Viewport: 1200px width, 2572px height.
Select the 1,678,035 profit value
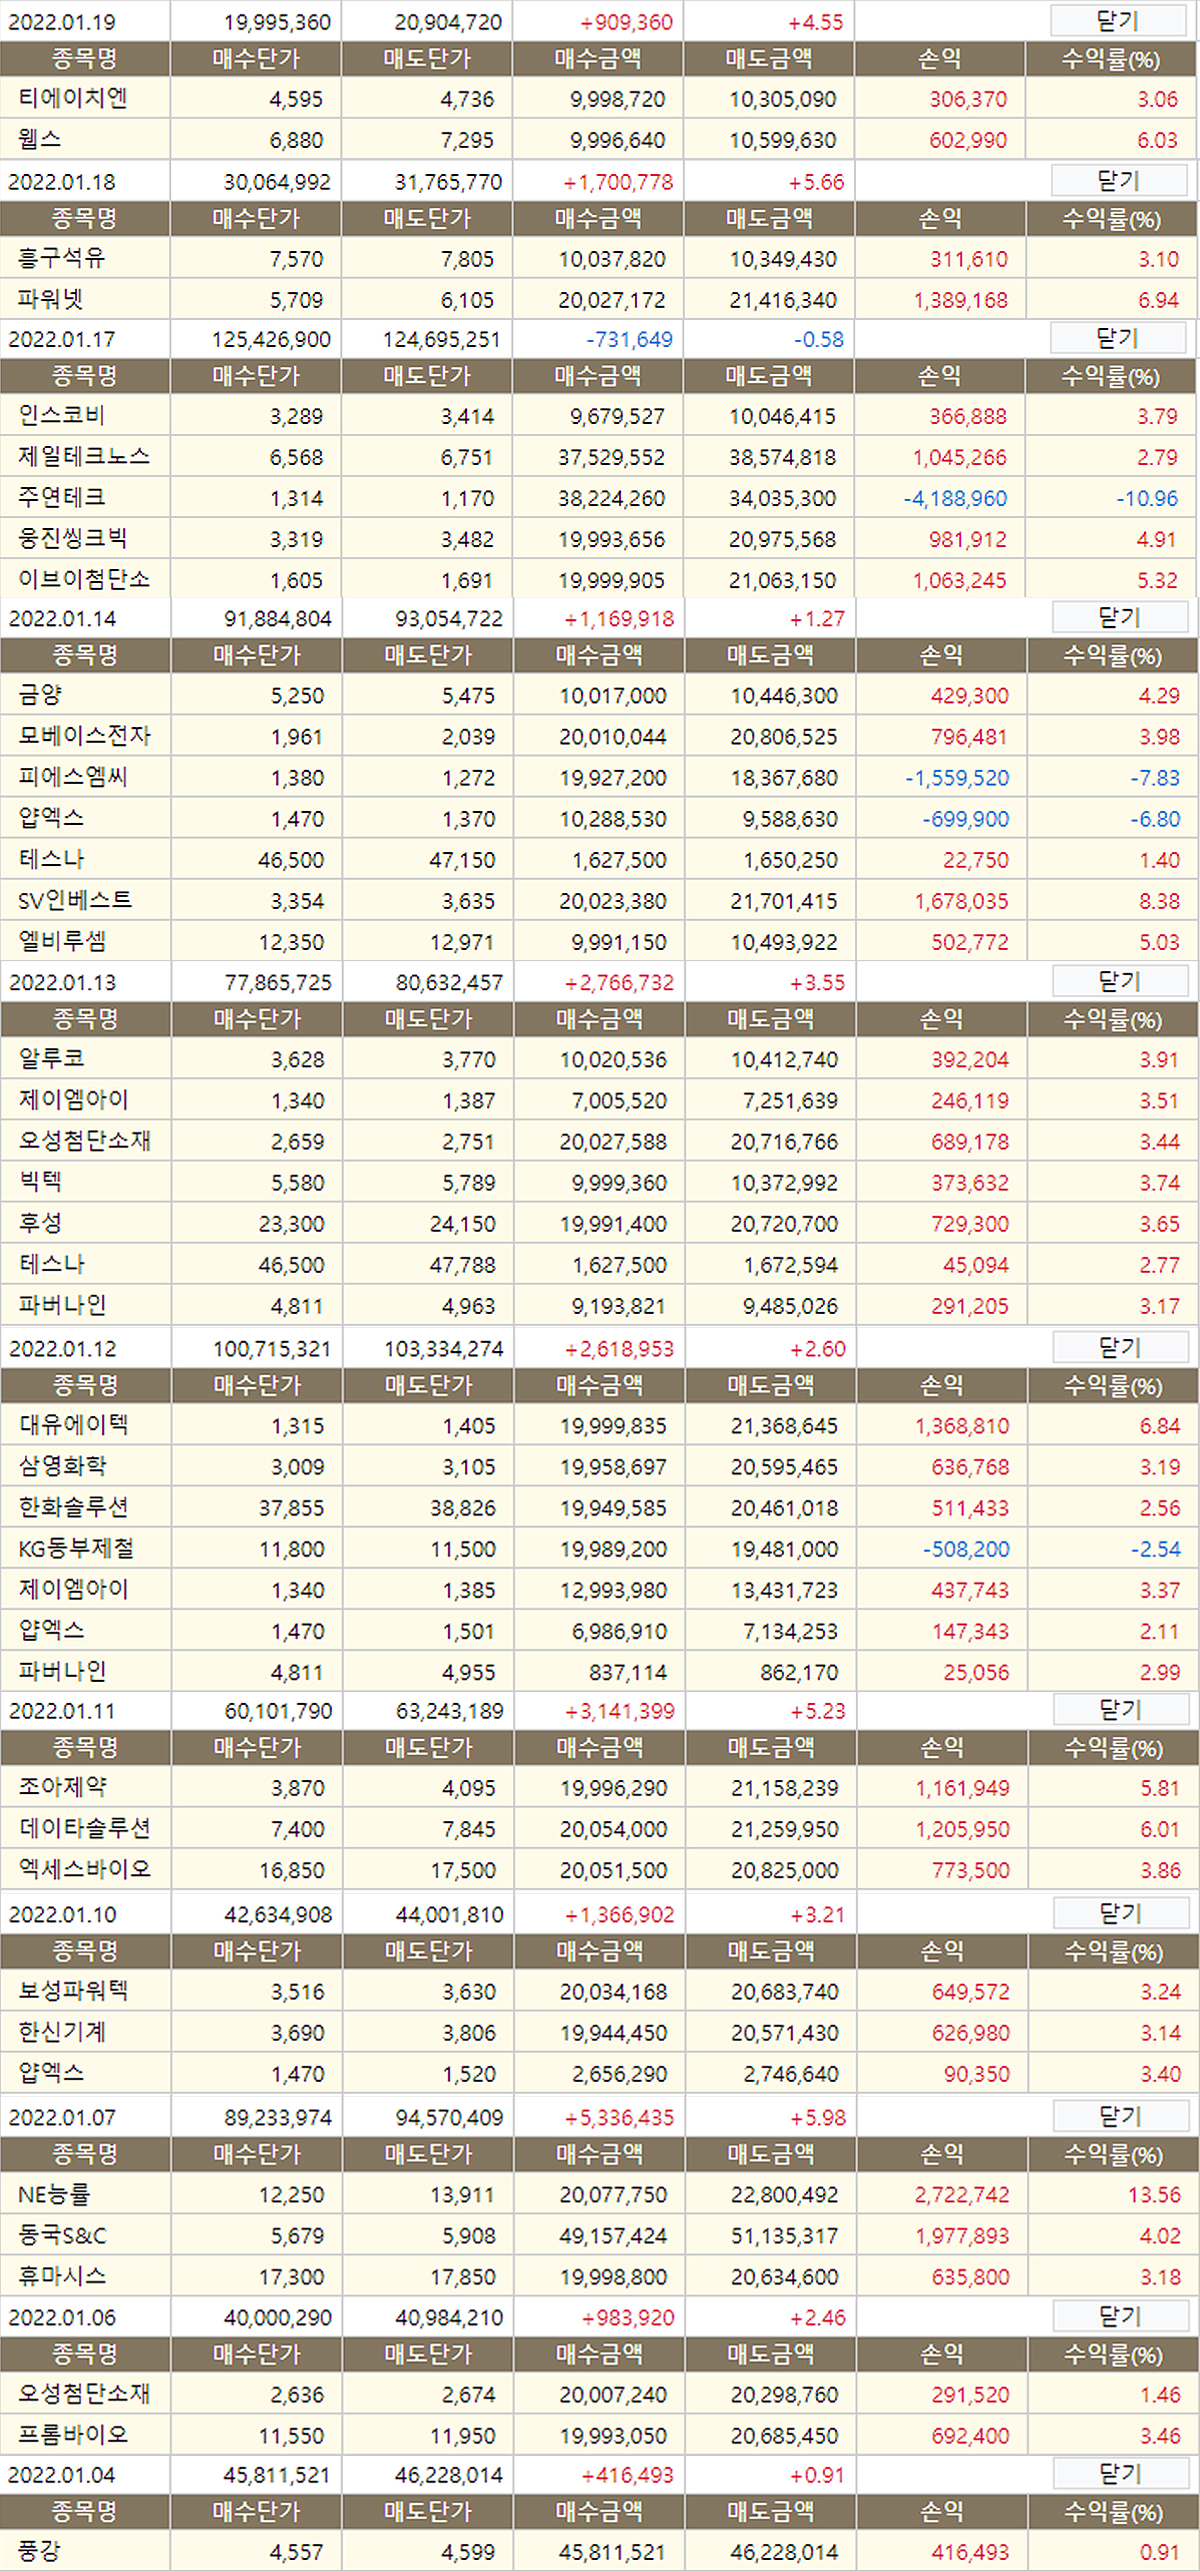pyautogui.click(x=962, y=900)
